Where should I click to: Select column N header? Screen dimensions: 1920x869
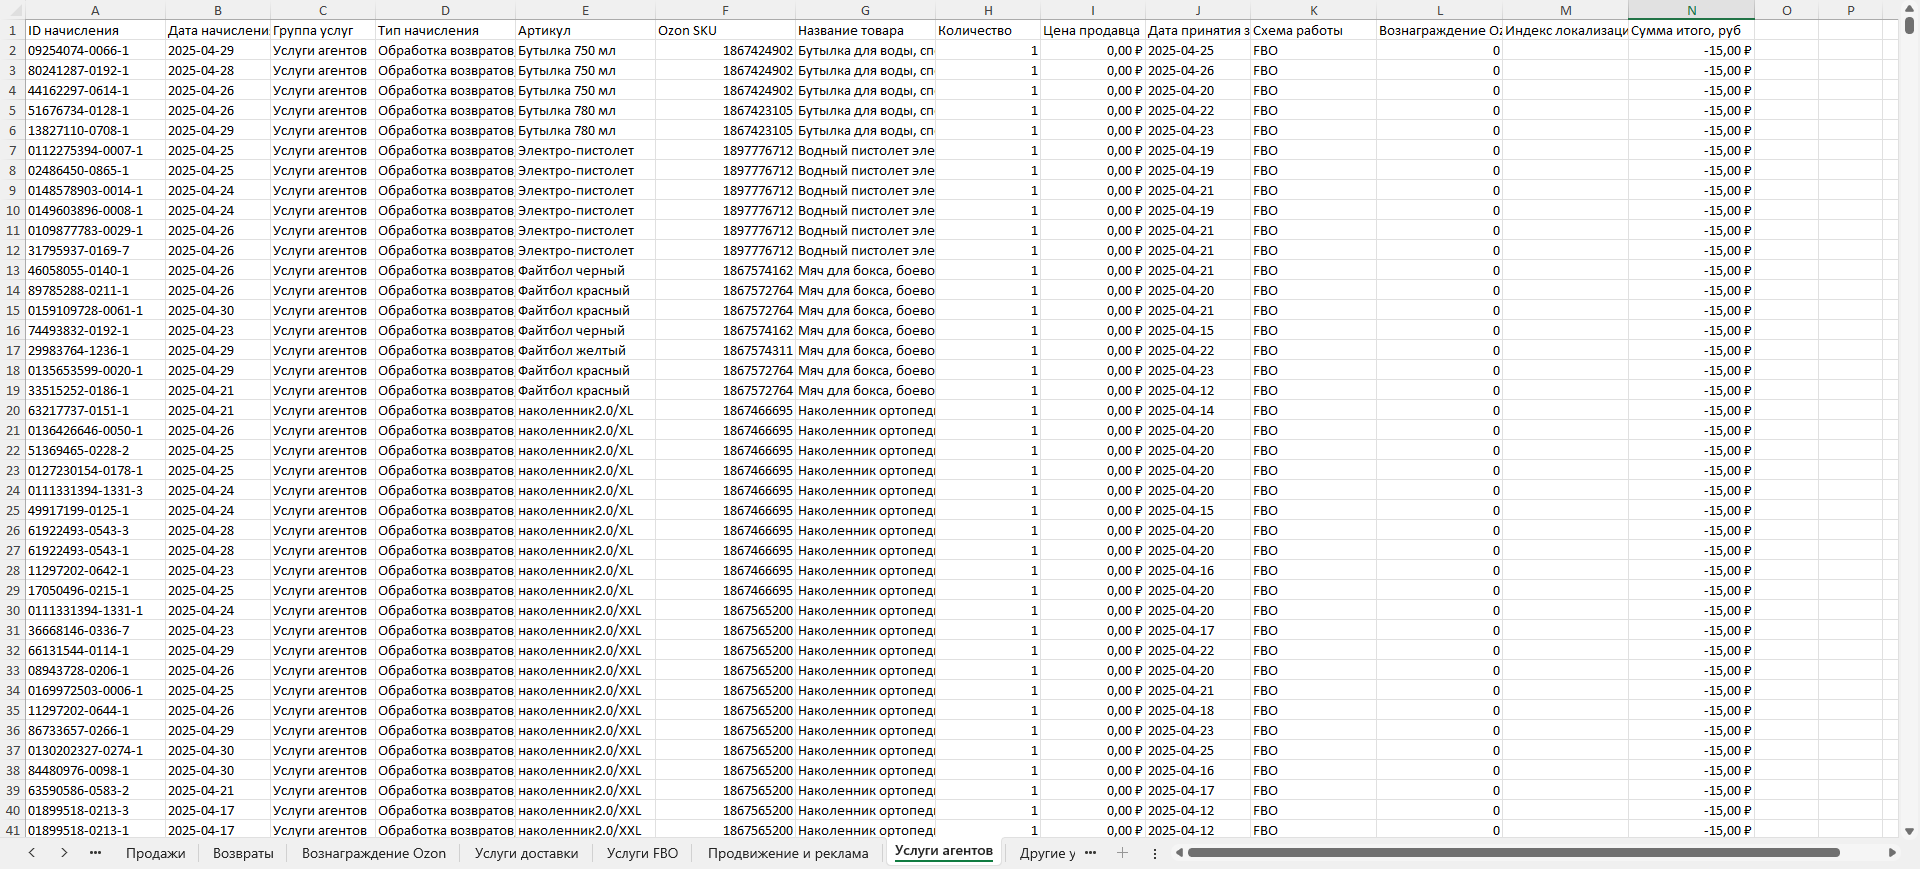pos(1691,10)
